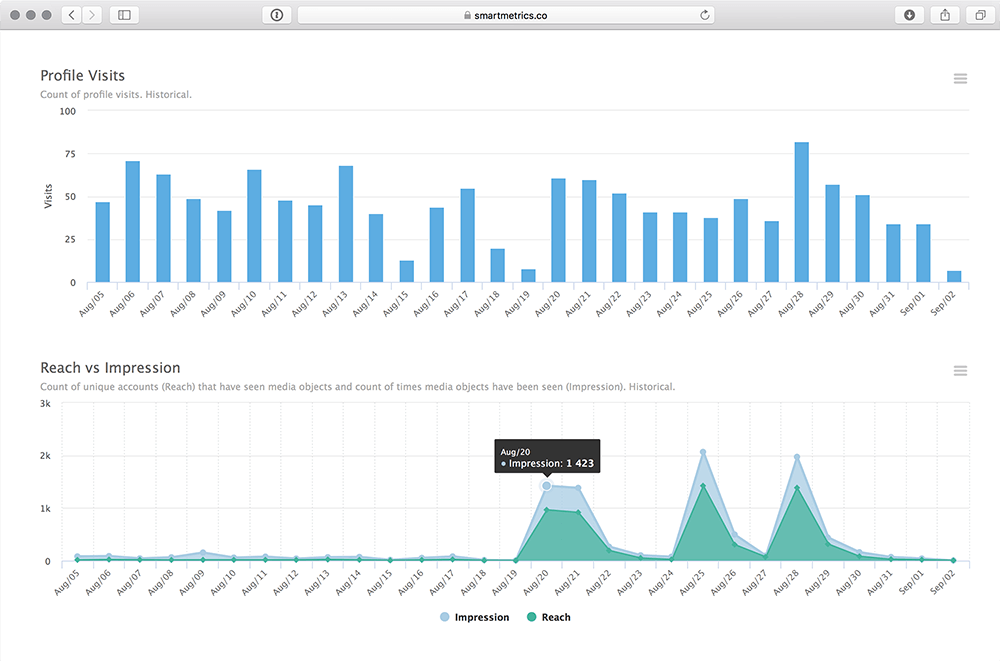Click the Aug/28 Reach peak marker

tap(797, 488)
